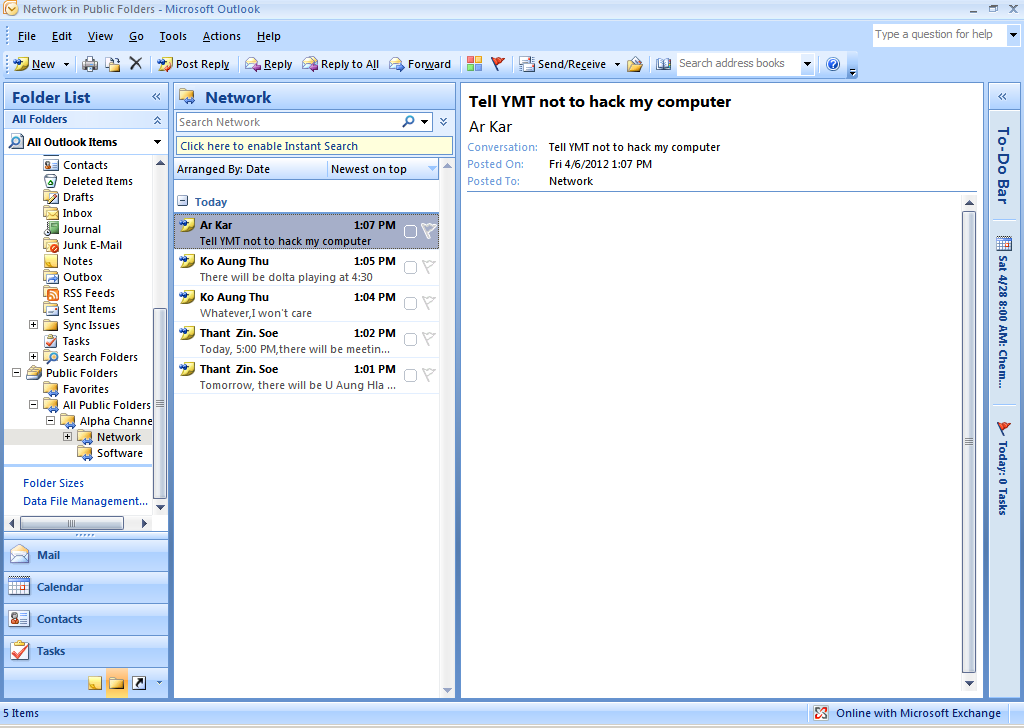The width and height of the screenshot is (1024, 728).
Task: Open the Edit menu
Action: (62, 36)
